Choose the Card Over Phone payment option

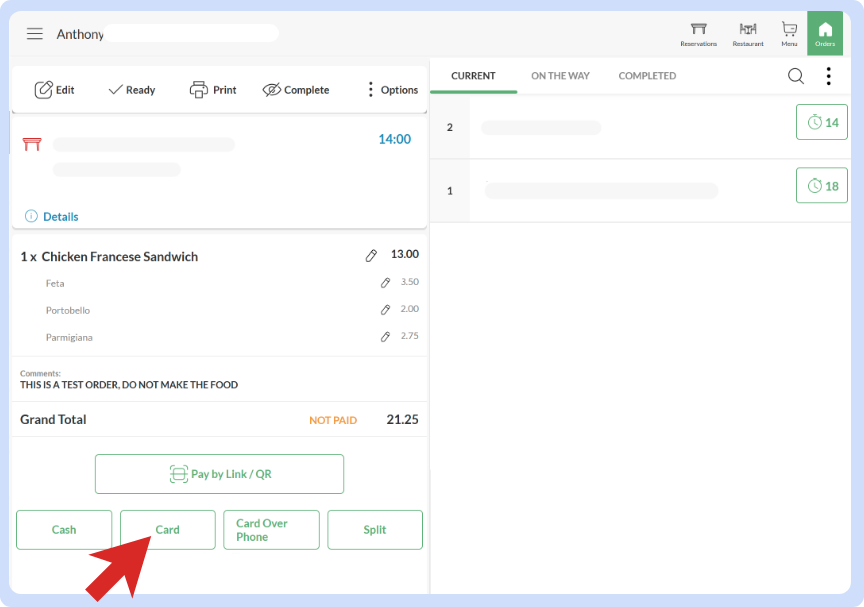(x=271, y=529)
